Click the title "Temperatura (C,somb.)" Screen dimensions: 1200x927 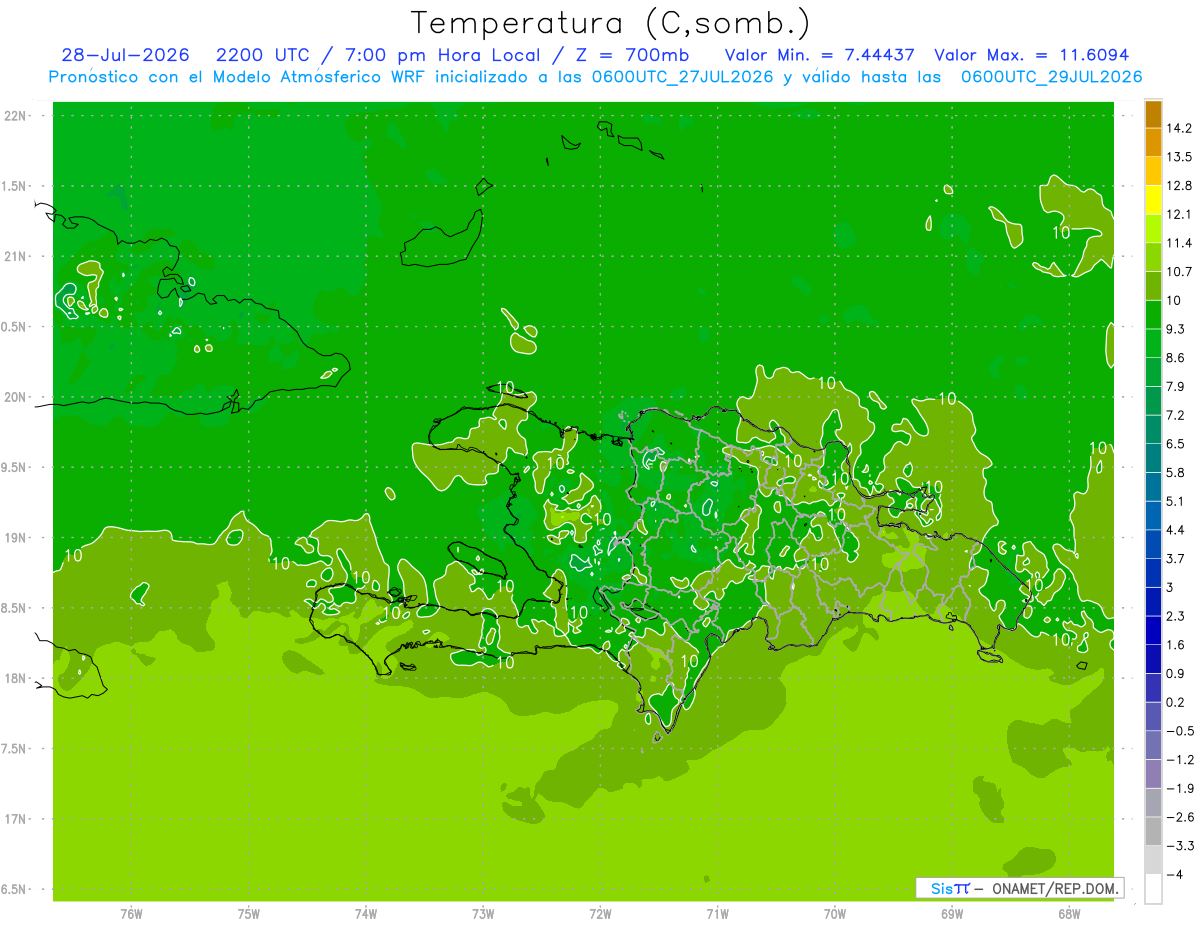611,24
